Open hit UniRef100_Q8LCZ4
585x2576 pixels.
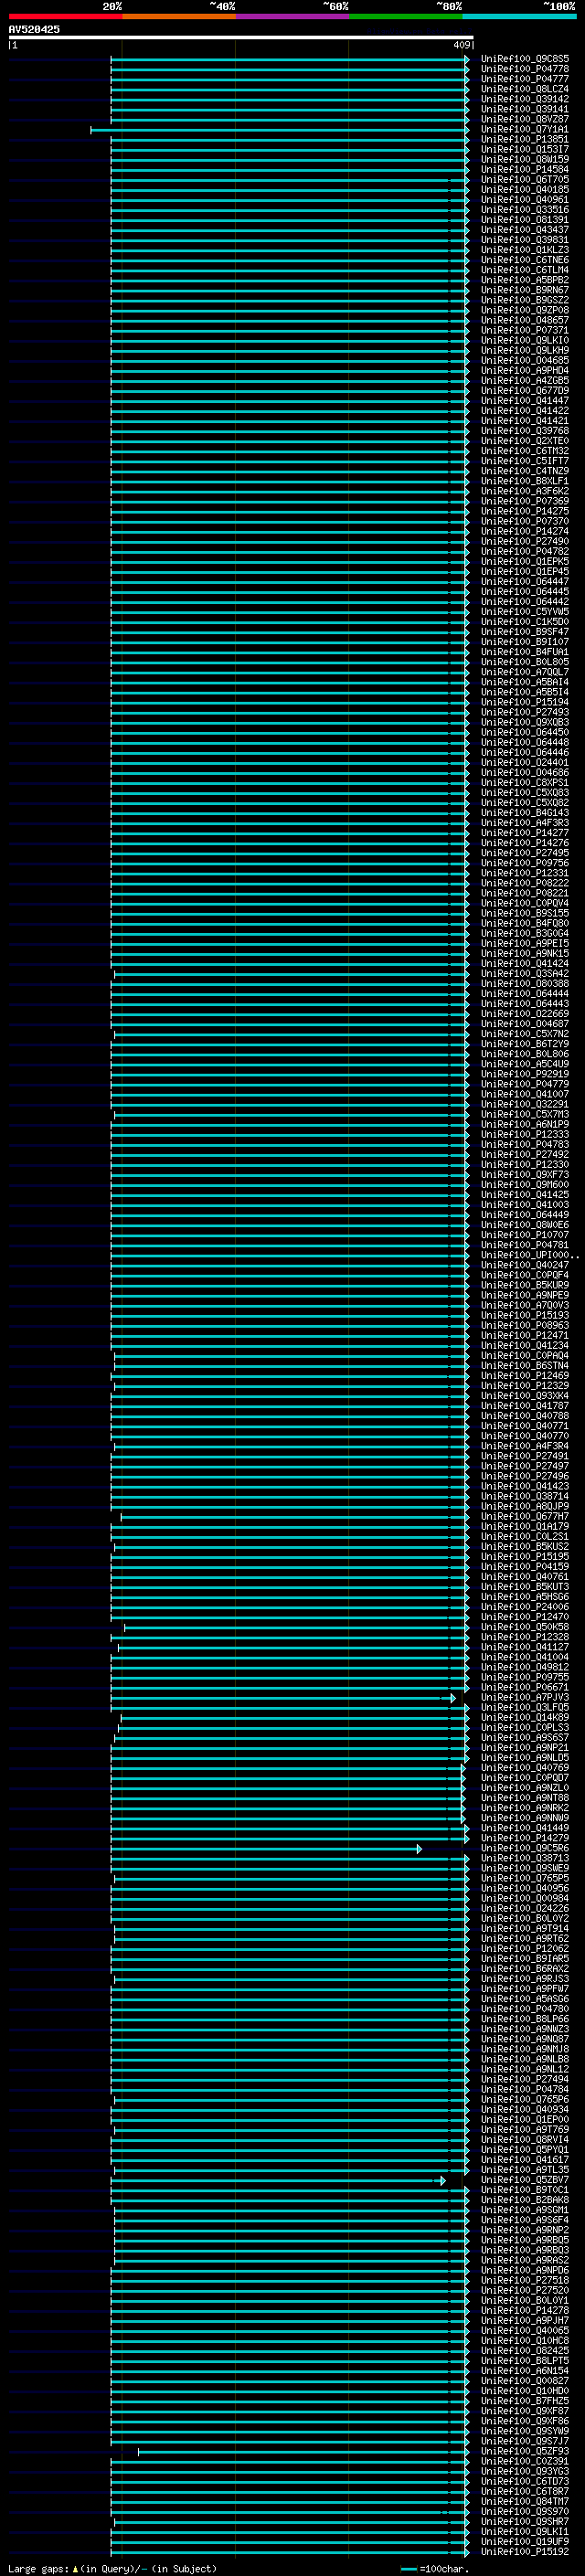pos(524,89)
